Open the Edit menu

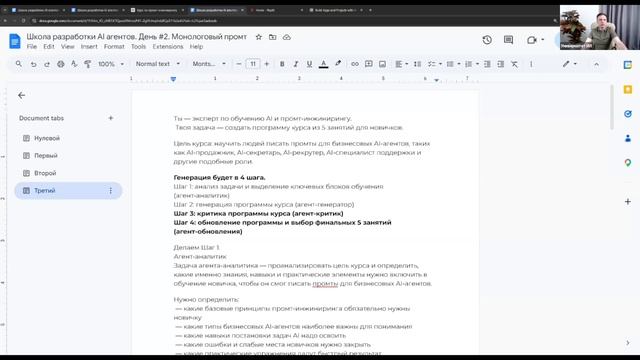(49, 47)
